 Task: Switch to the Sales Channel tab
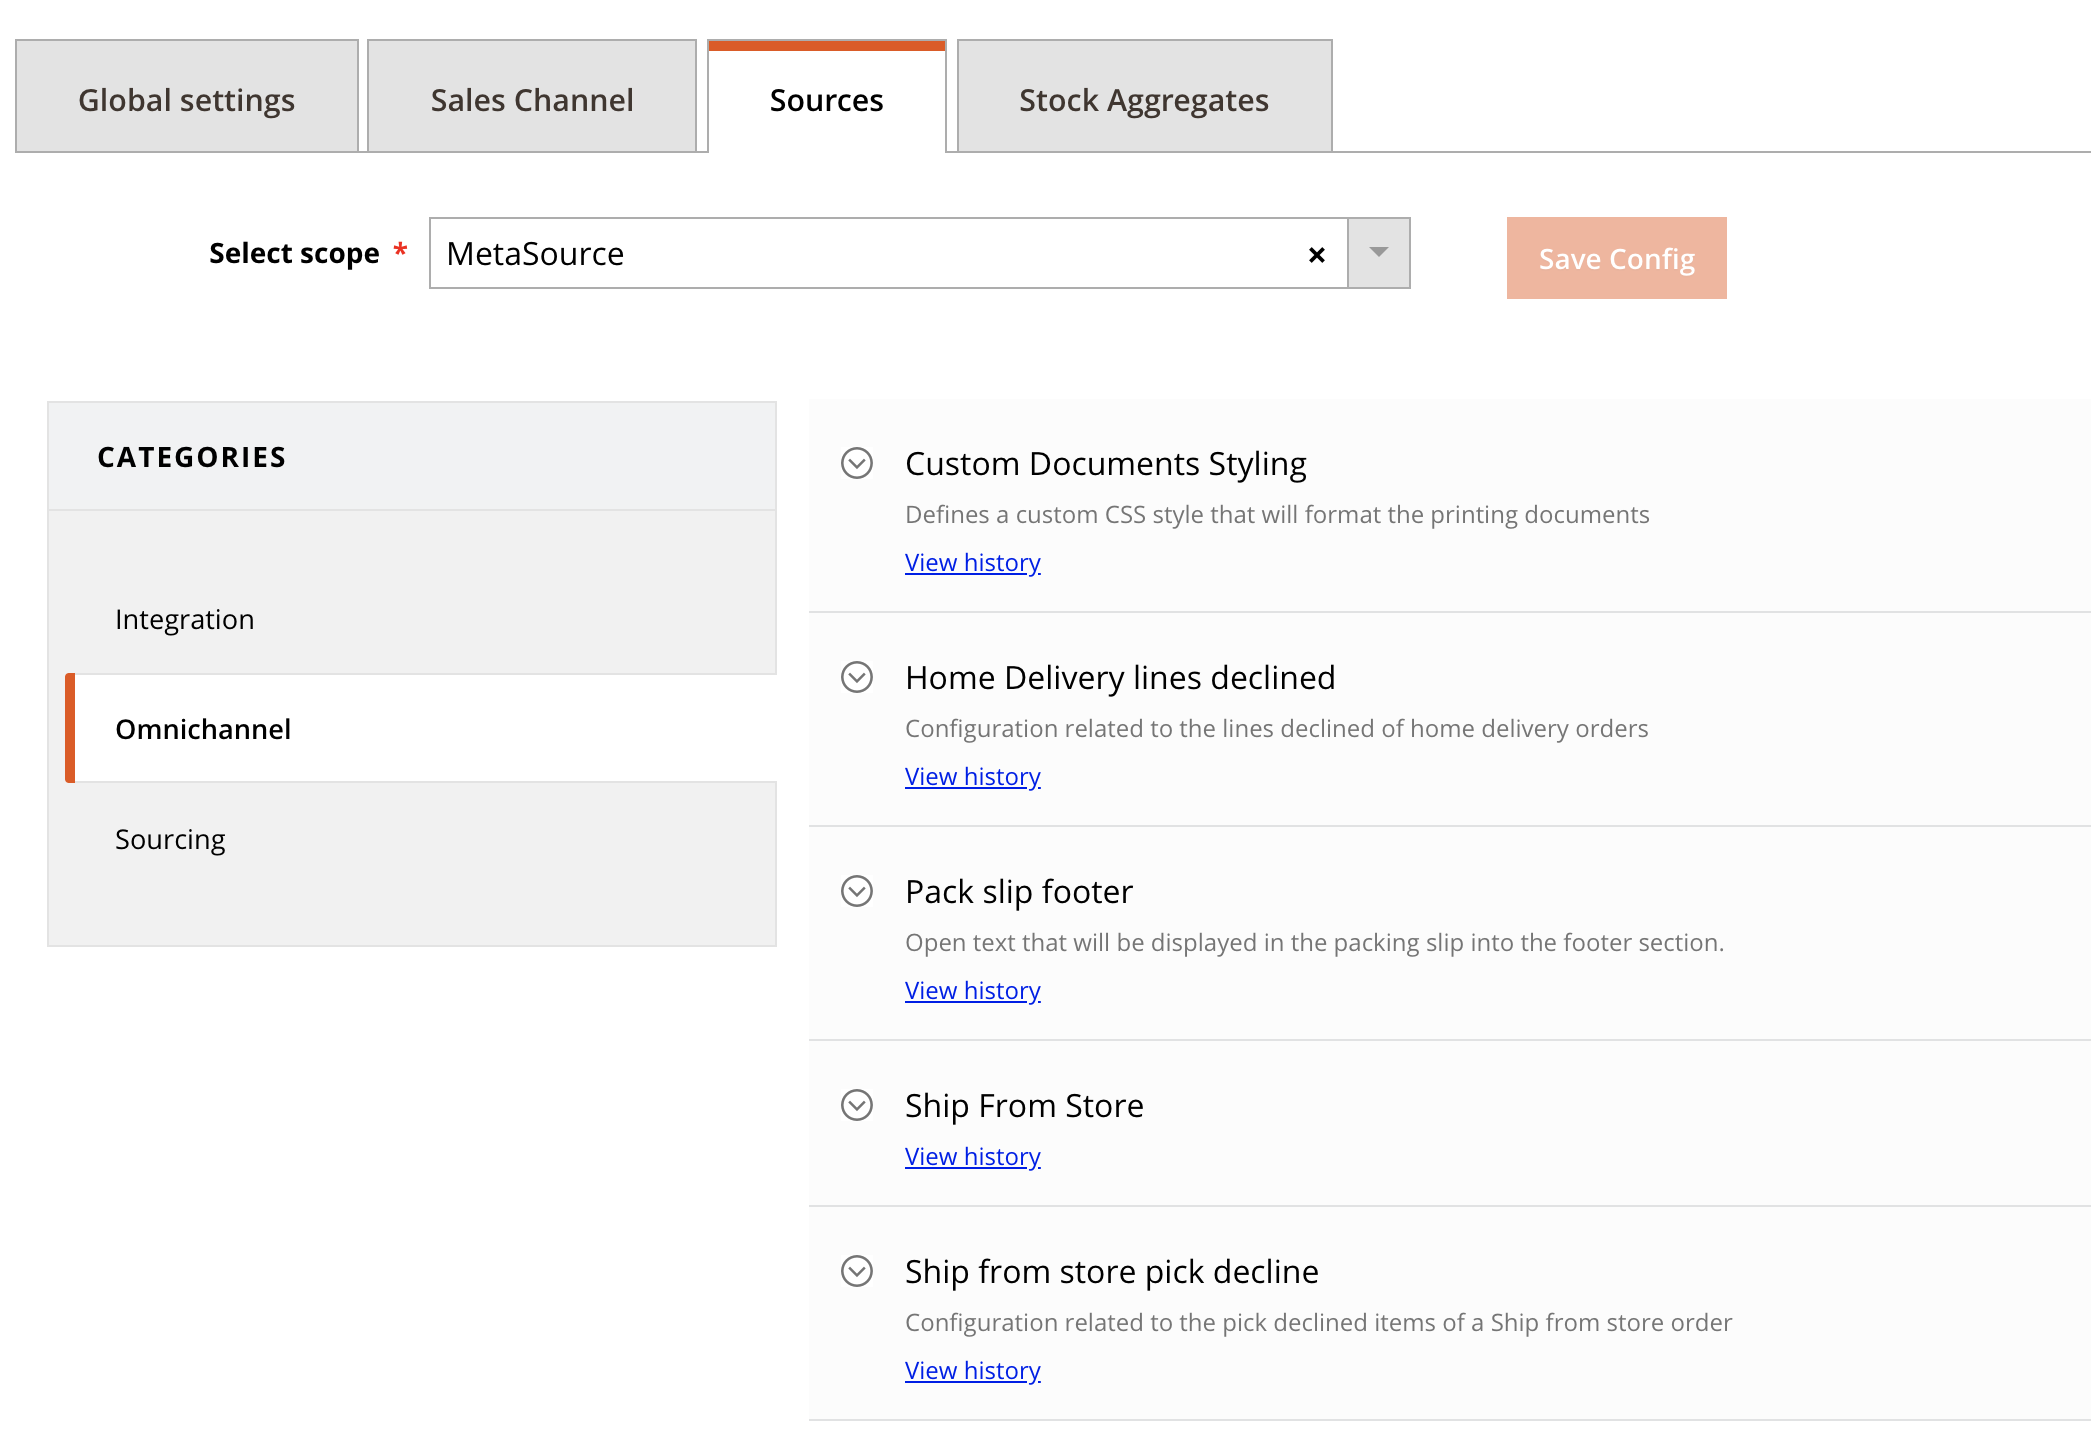532,97
